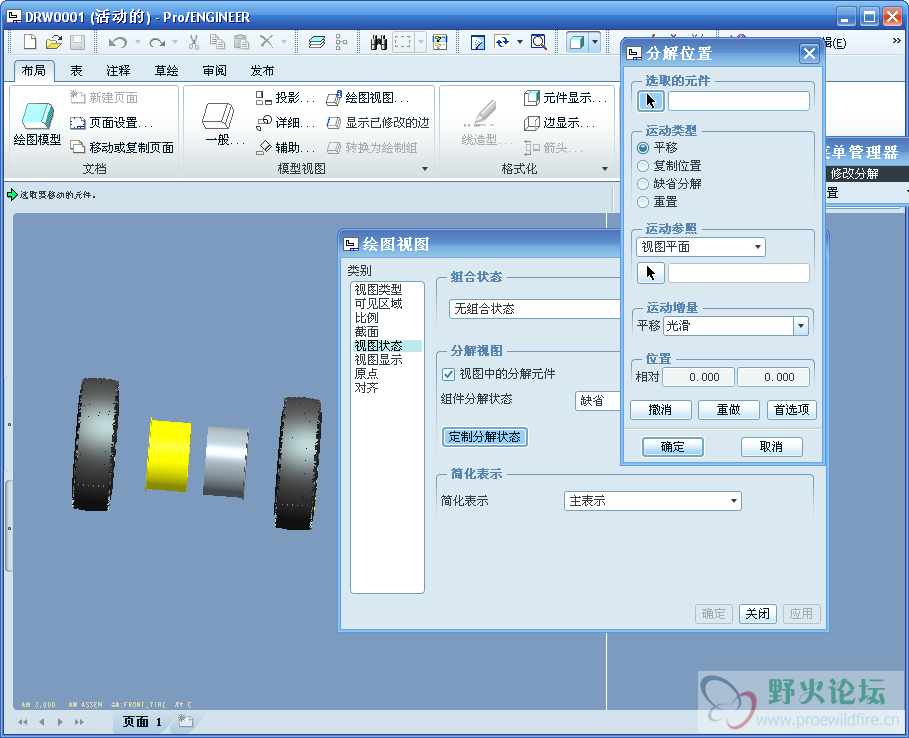Open the 光滑 motion increment dropdown

point(735,326)
